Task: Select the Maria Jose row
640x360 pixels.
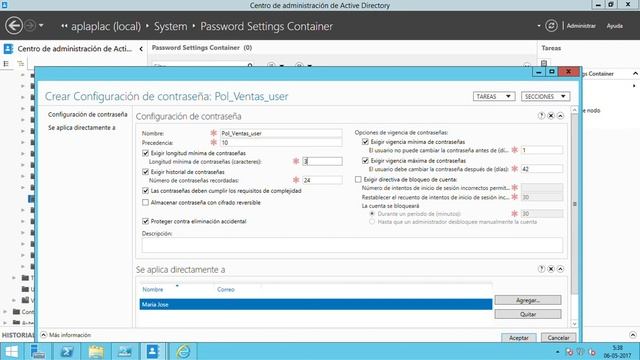Action: coord(316,304)
